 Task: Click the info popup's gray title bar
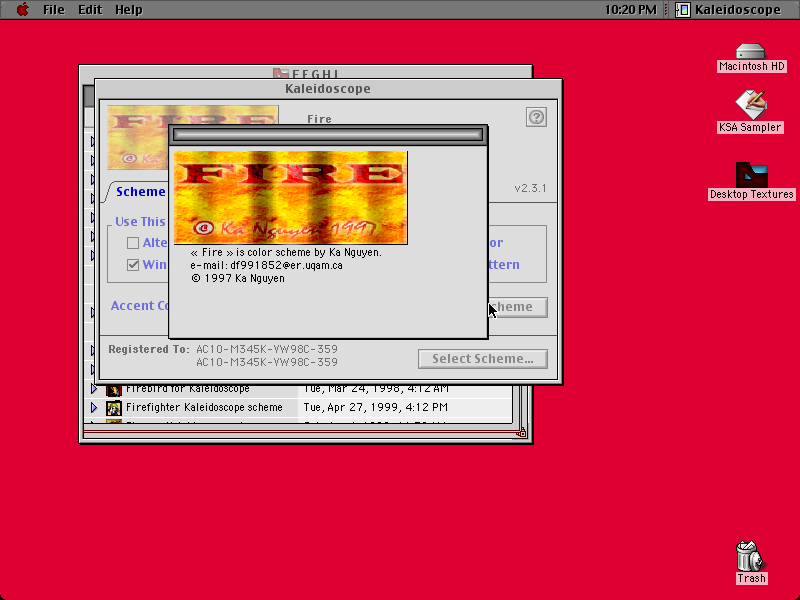click(328, 135)
